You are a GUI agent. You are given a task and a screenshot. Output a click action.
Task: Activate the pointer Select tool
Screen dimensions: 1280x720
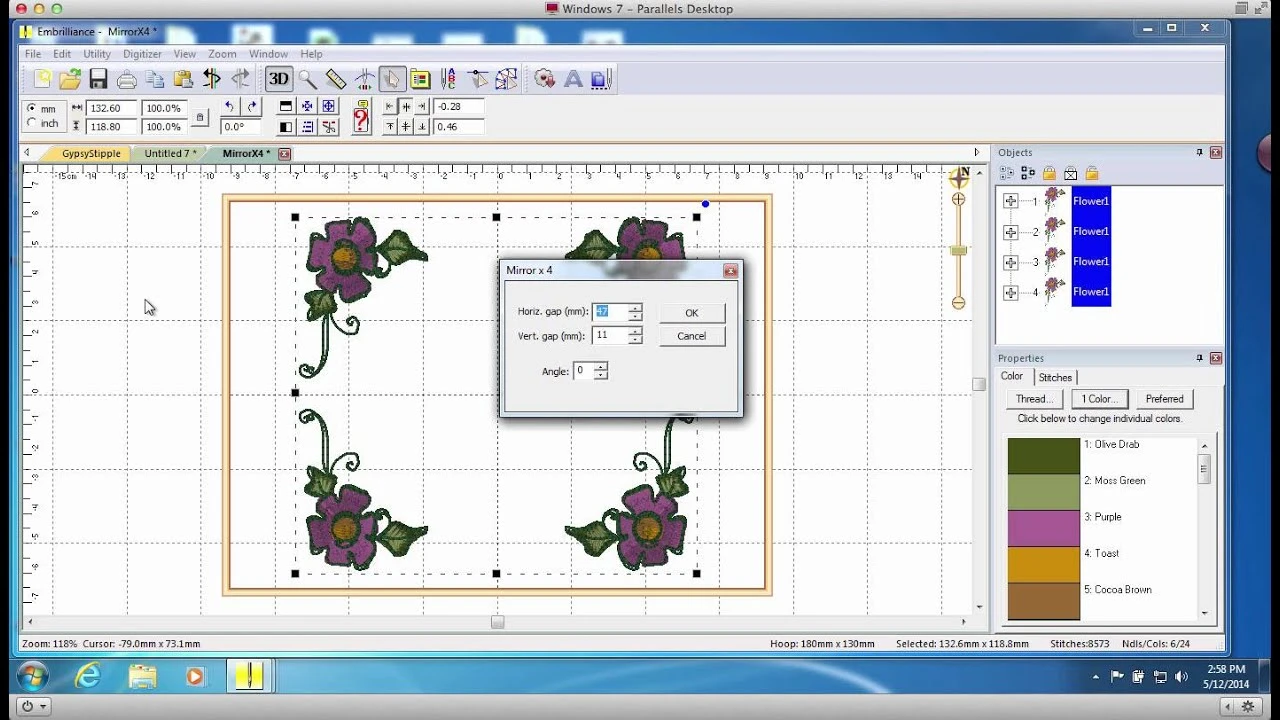coord(392,79)
